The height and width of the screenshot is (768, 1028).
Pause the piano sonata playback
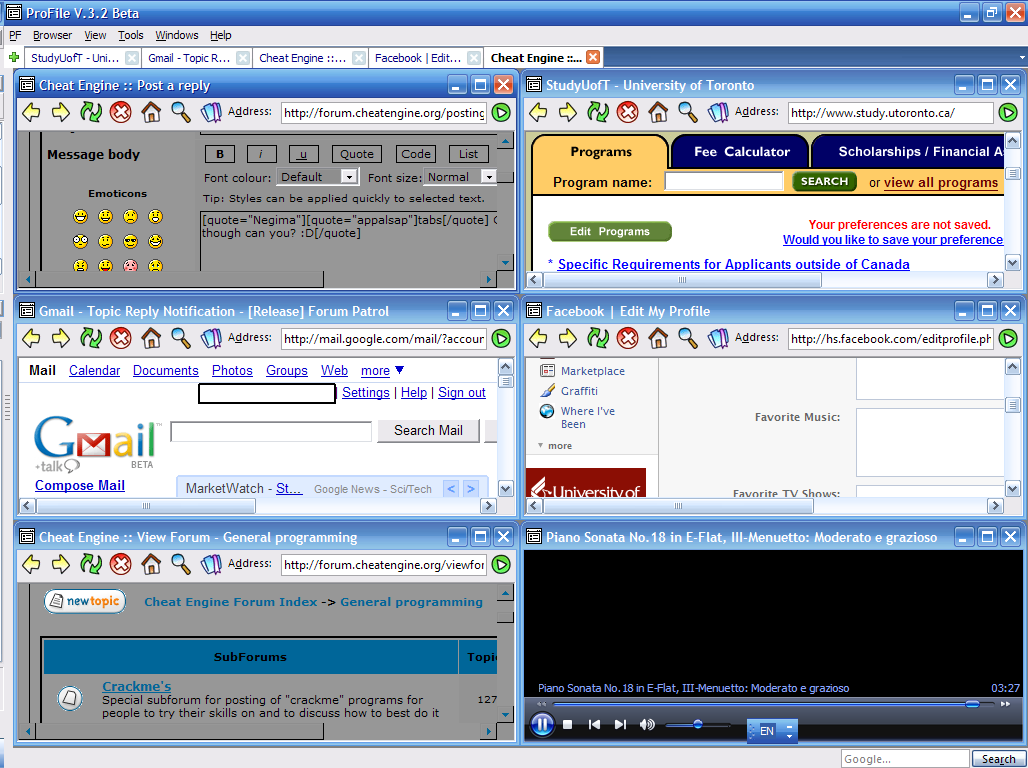pos(542,724)
